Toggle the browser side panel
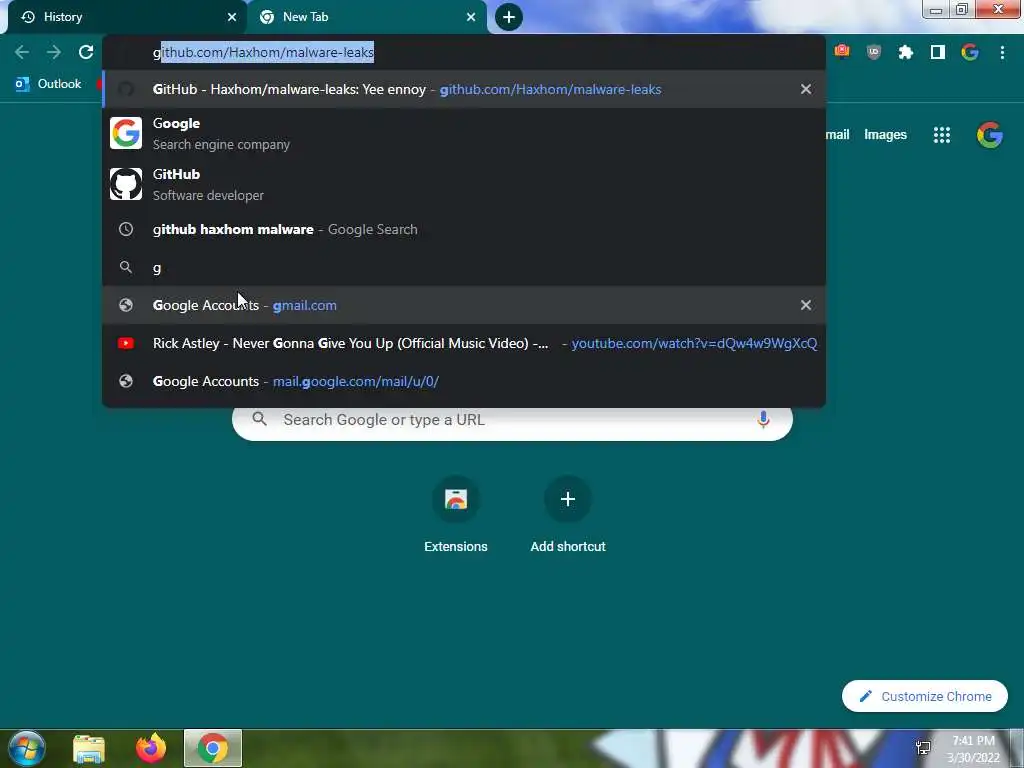Viewport: 1024px width, 768px height. click(x=938, y=52)
